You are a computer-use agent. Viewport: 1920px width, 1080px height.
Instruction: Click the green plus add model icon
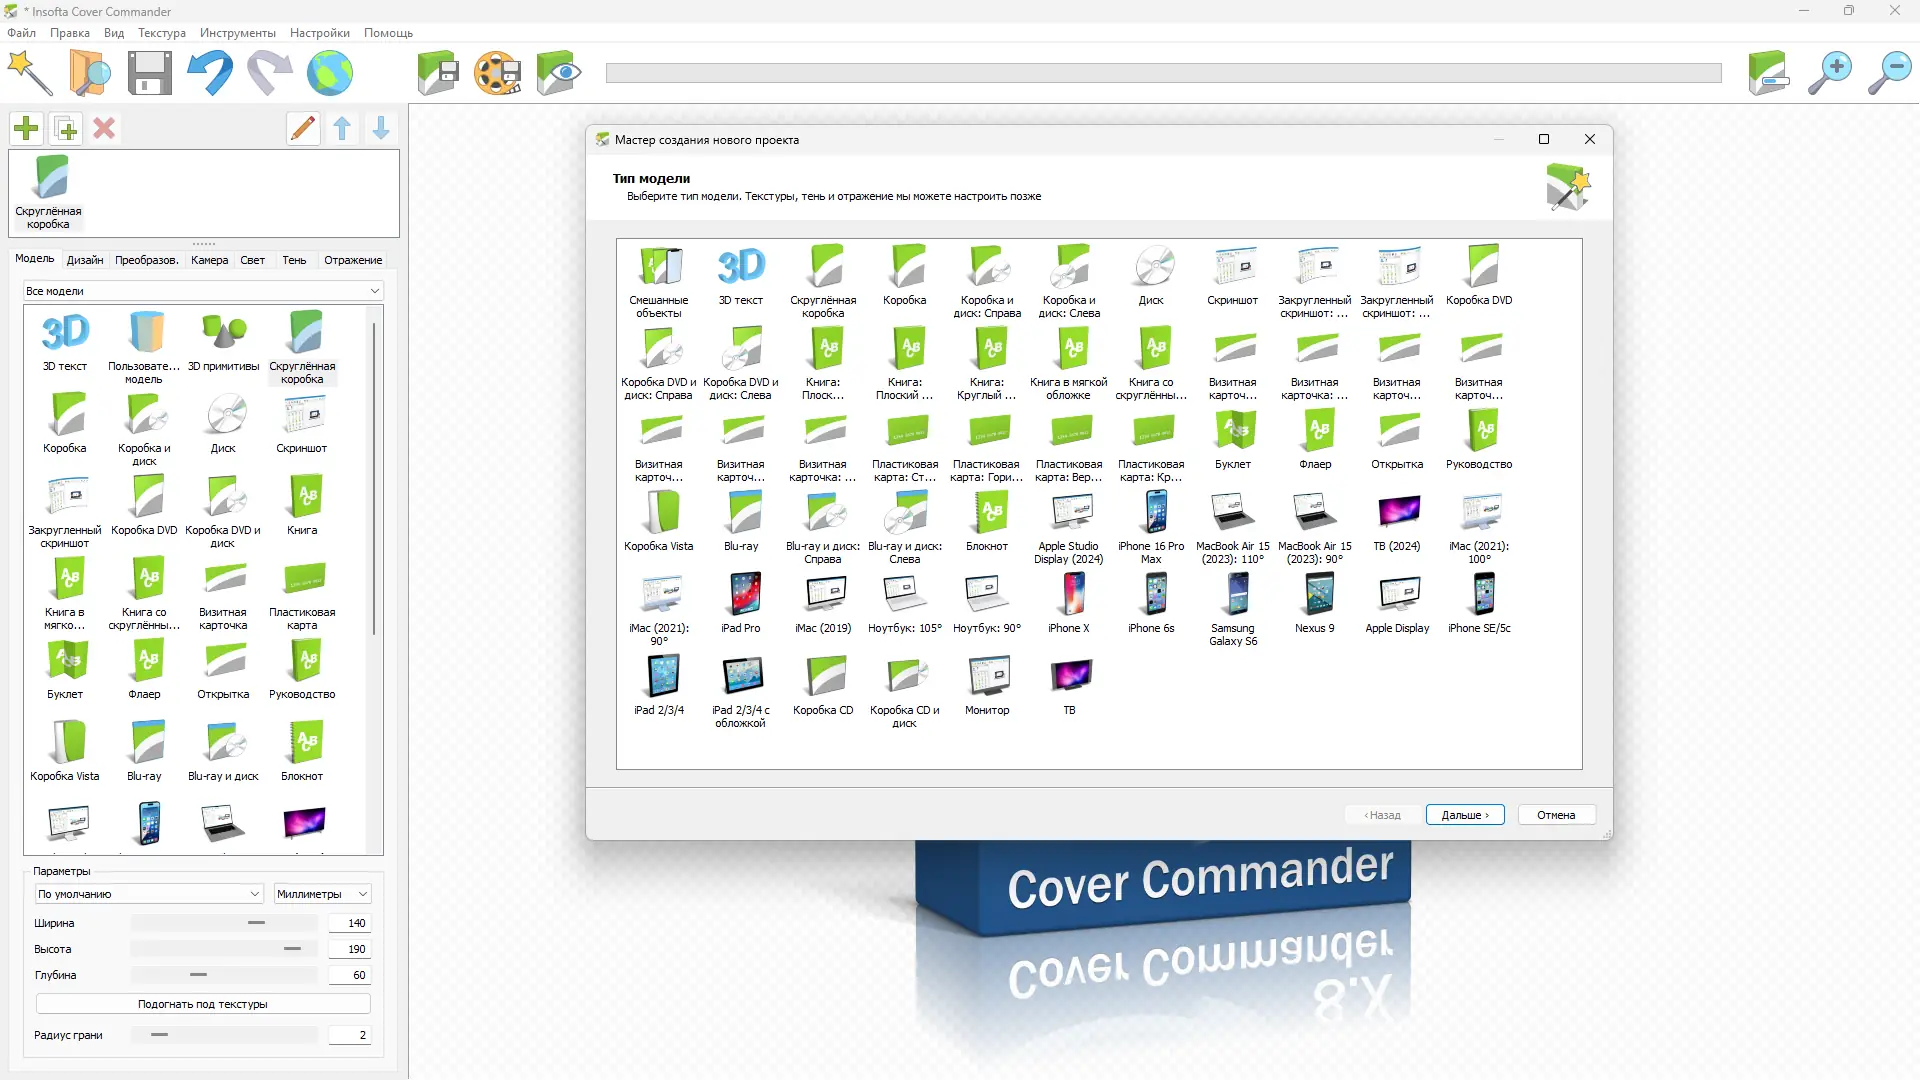27,128
